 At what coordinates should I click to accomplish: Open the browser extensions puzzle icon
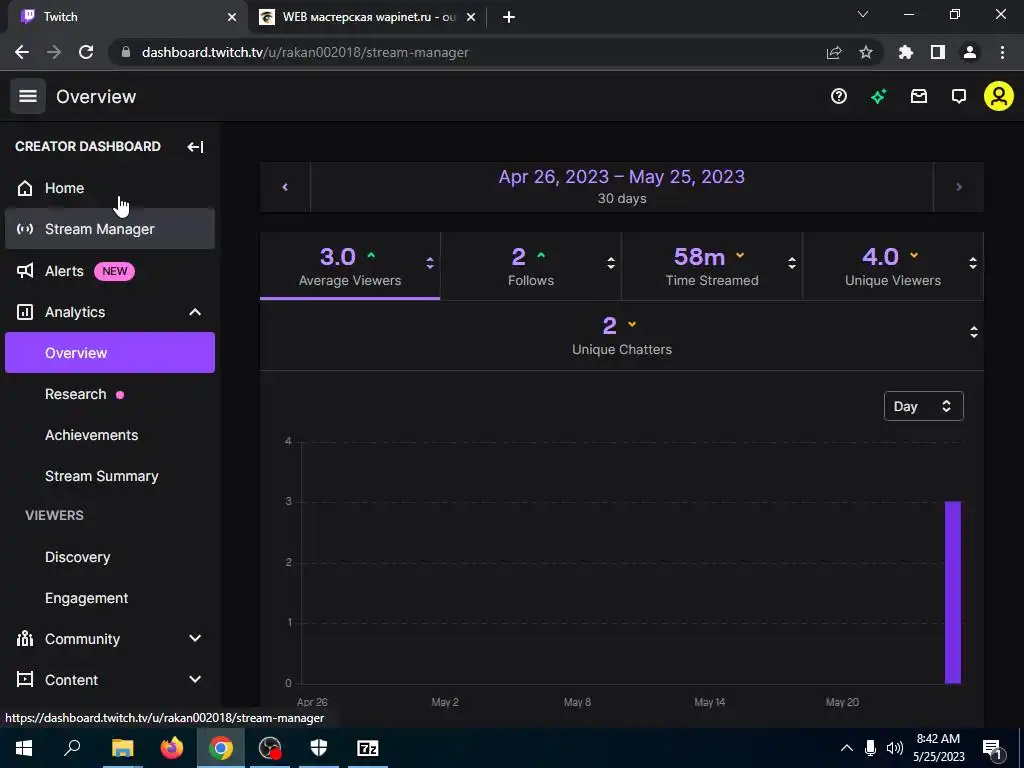(x=905, y=52)
